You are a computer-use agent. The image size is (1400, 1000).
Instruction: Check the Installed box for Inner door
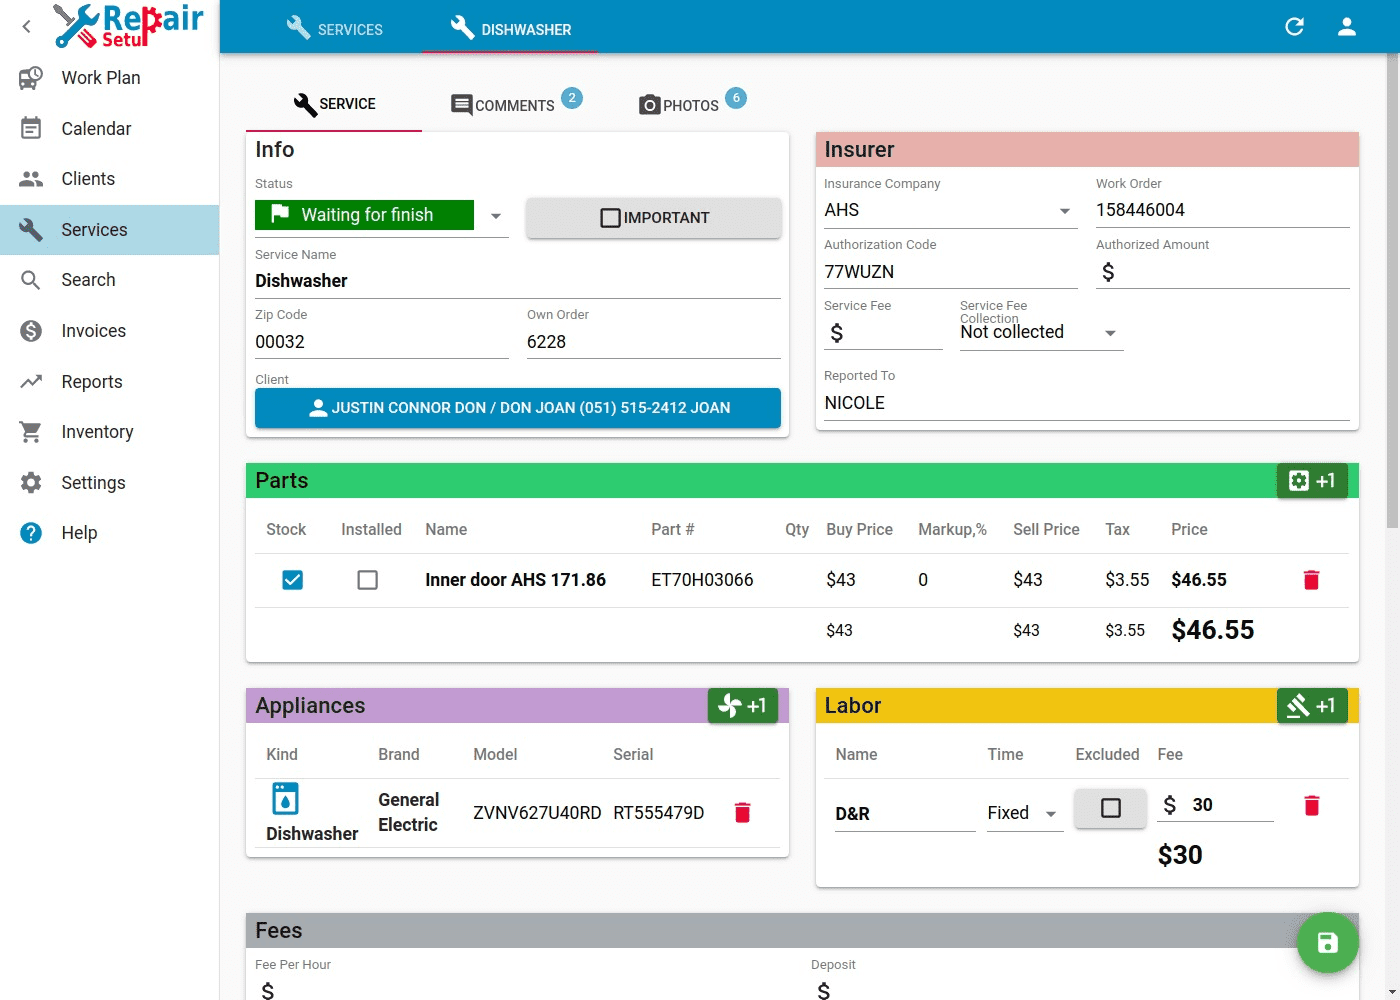click(367, 580)
